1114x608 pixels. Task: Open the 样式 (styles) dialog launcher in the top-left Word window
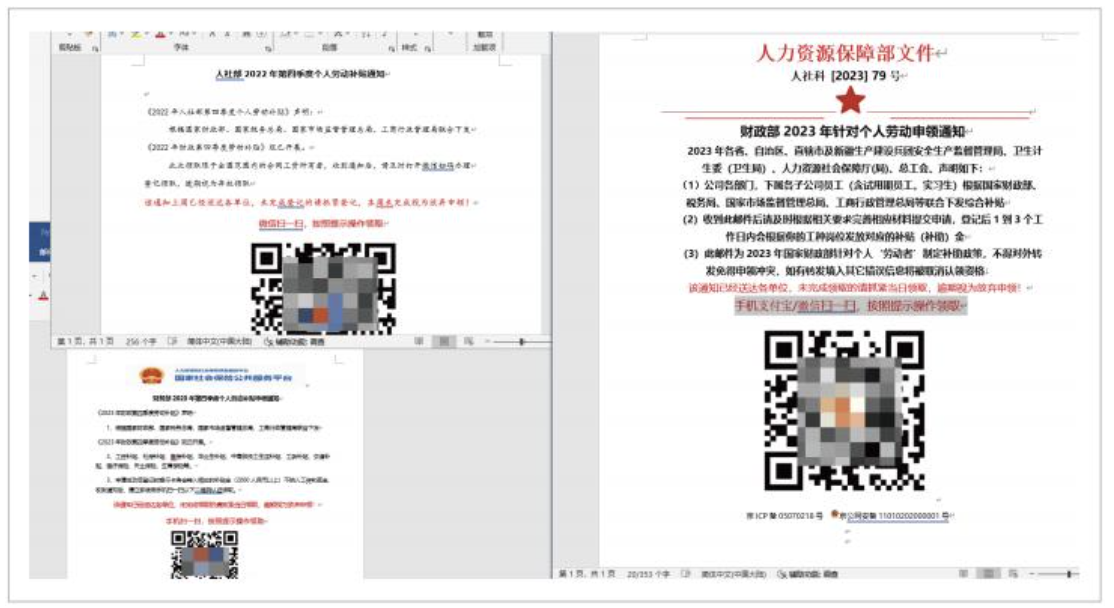(428, 48)
